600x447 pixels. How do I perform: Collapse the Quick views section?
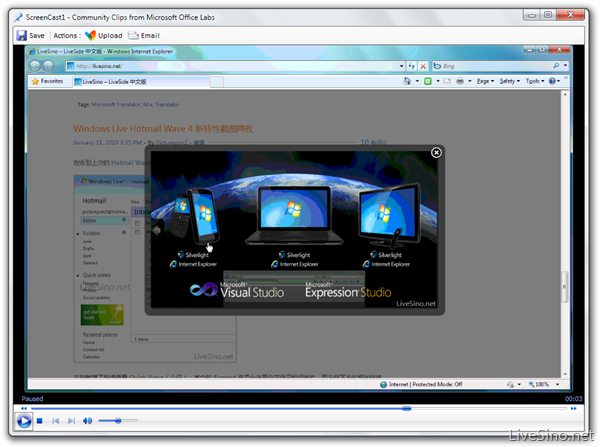click(x=78, y=275)
